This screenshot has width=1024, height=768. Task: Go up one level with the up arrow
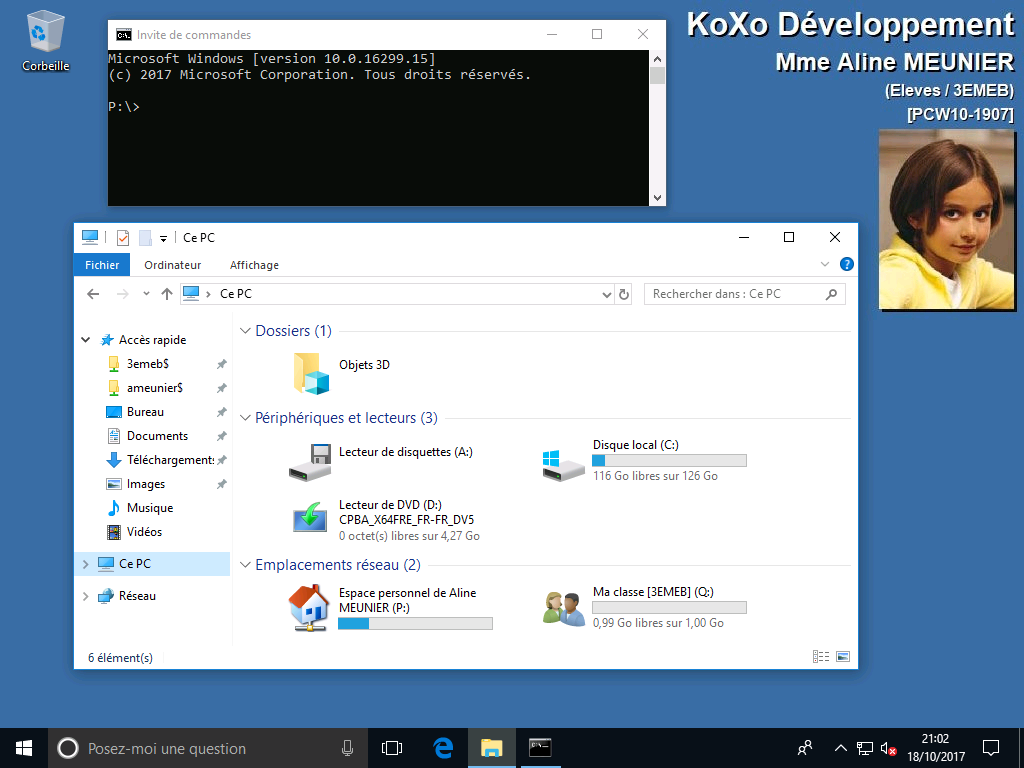[167, 295]
